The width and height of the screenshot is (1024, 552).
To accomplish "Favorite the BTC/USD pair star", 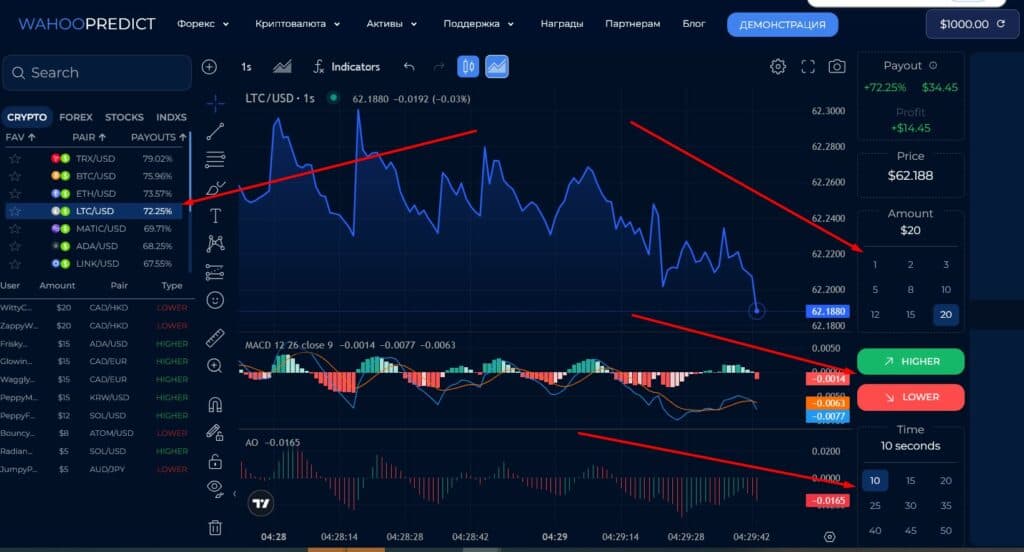I will tap(15, 176).
